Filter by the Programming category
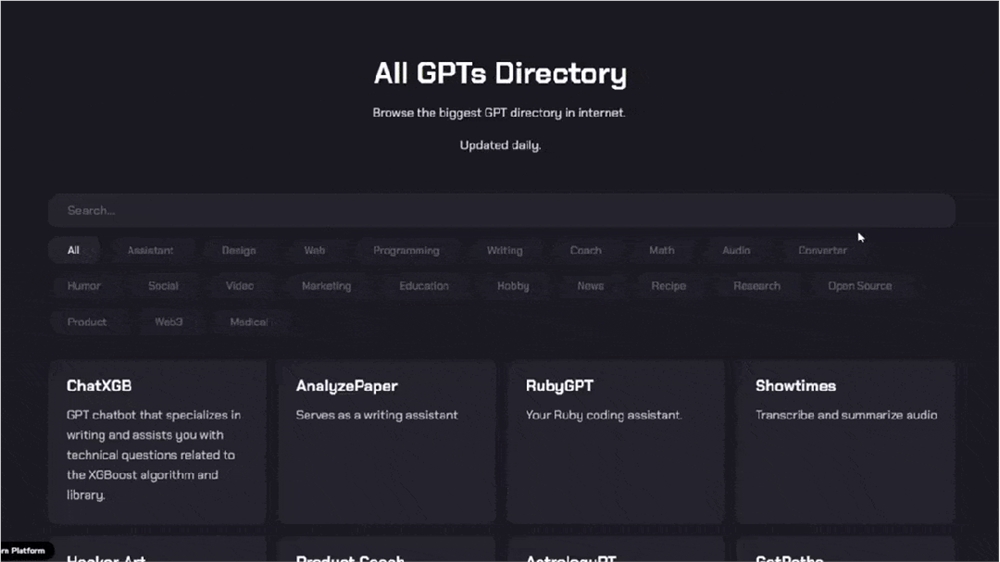Image resolution: width=1000 pixels, height=562 pixels. coord(406,250)
